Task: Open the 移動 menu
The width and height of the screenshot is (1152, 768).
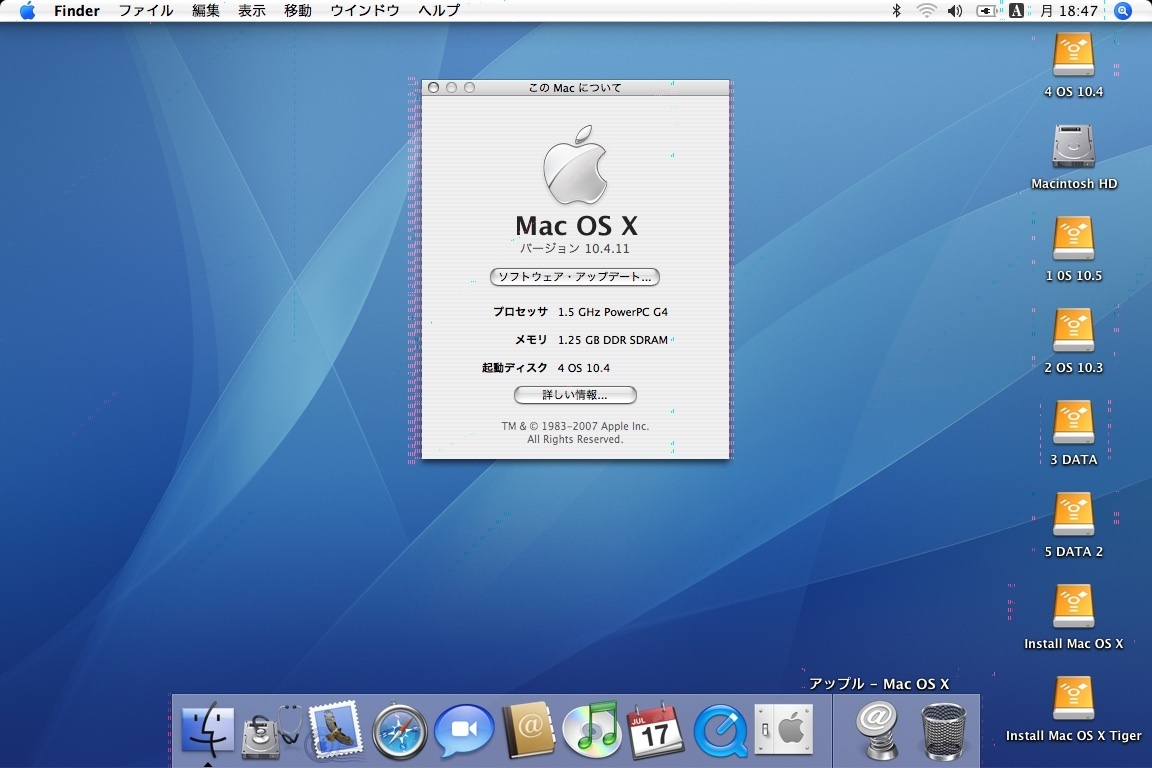Action: point(298,10)
